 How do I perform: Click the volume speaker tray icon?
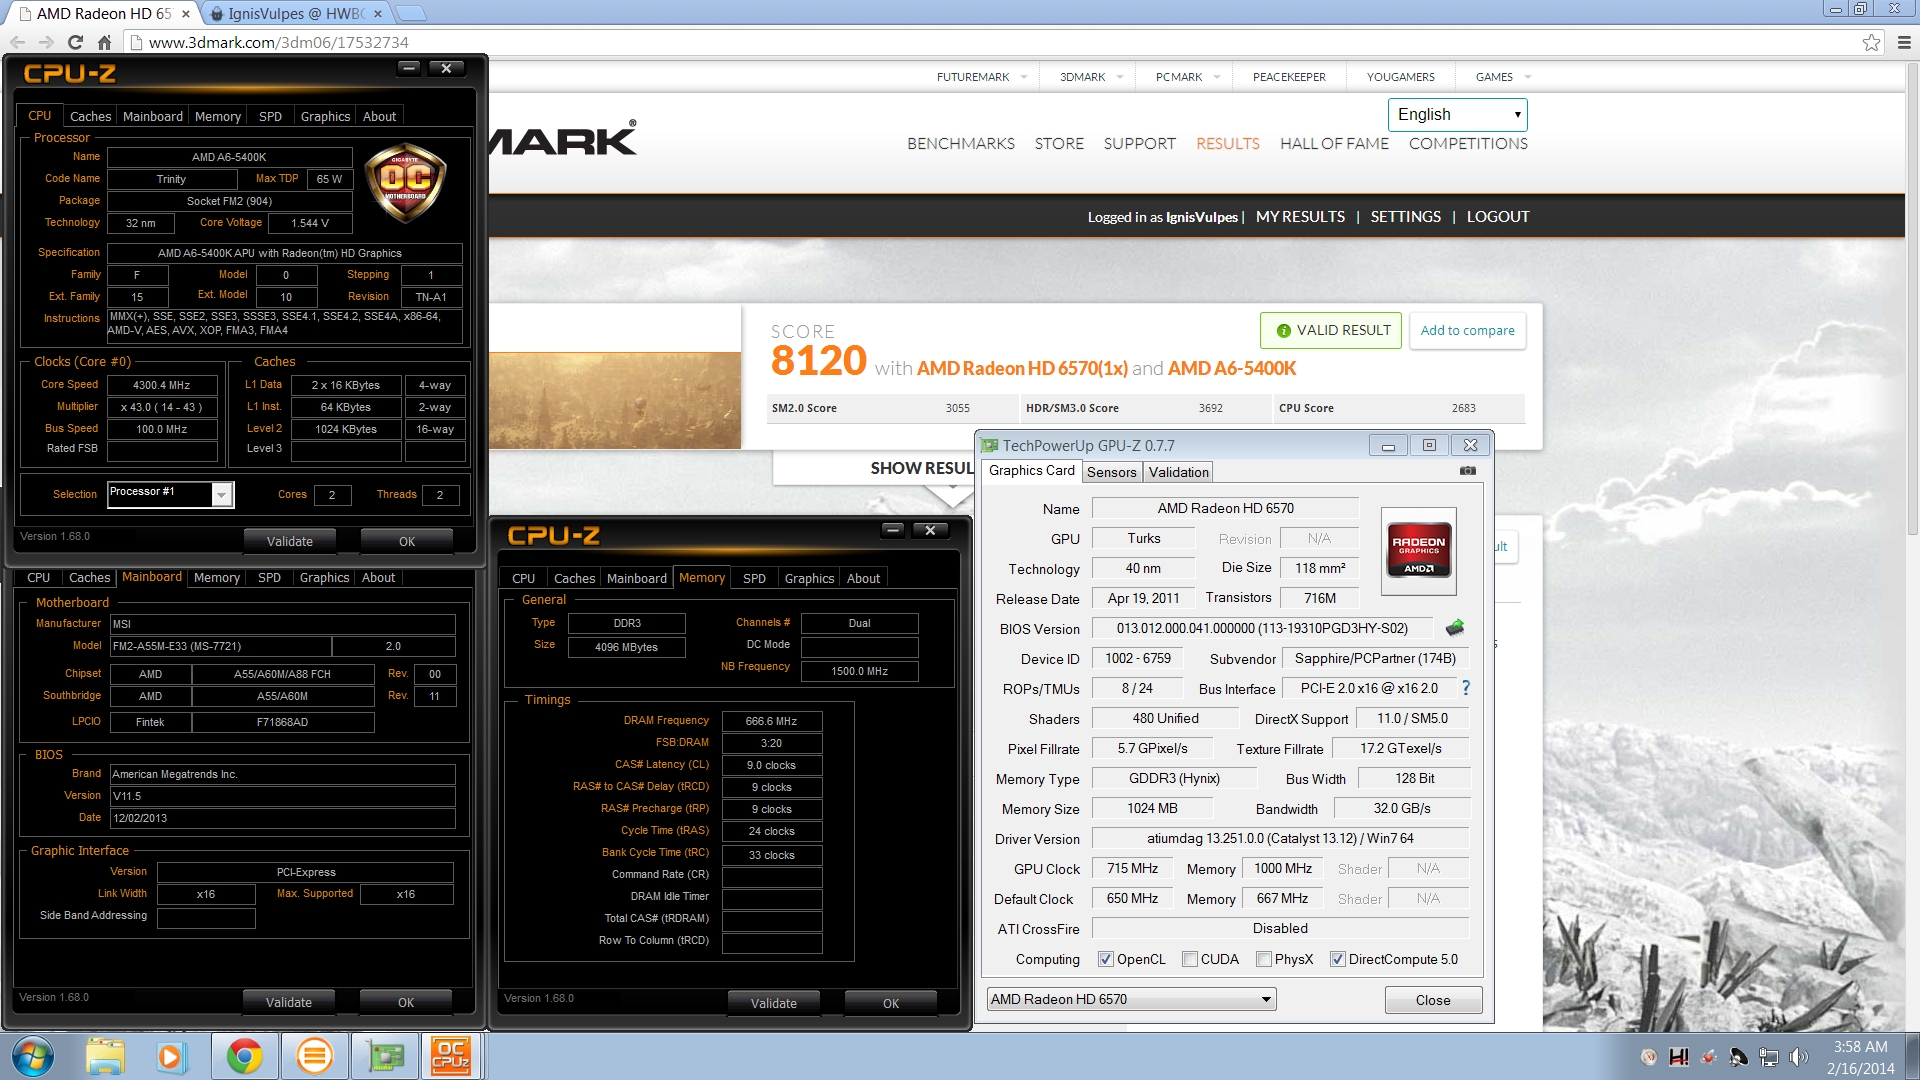point(1799,1057)
